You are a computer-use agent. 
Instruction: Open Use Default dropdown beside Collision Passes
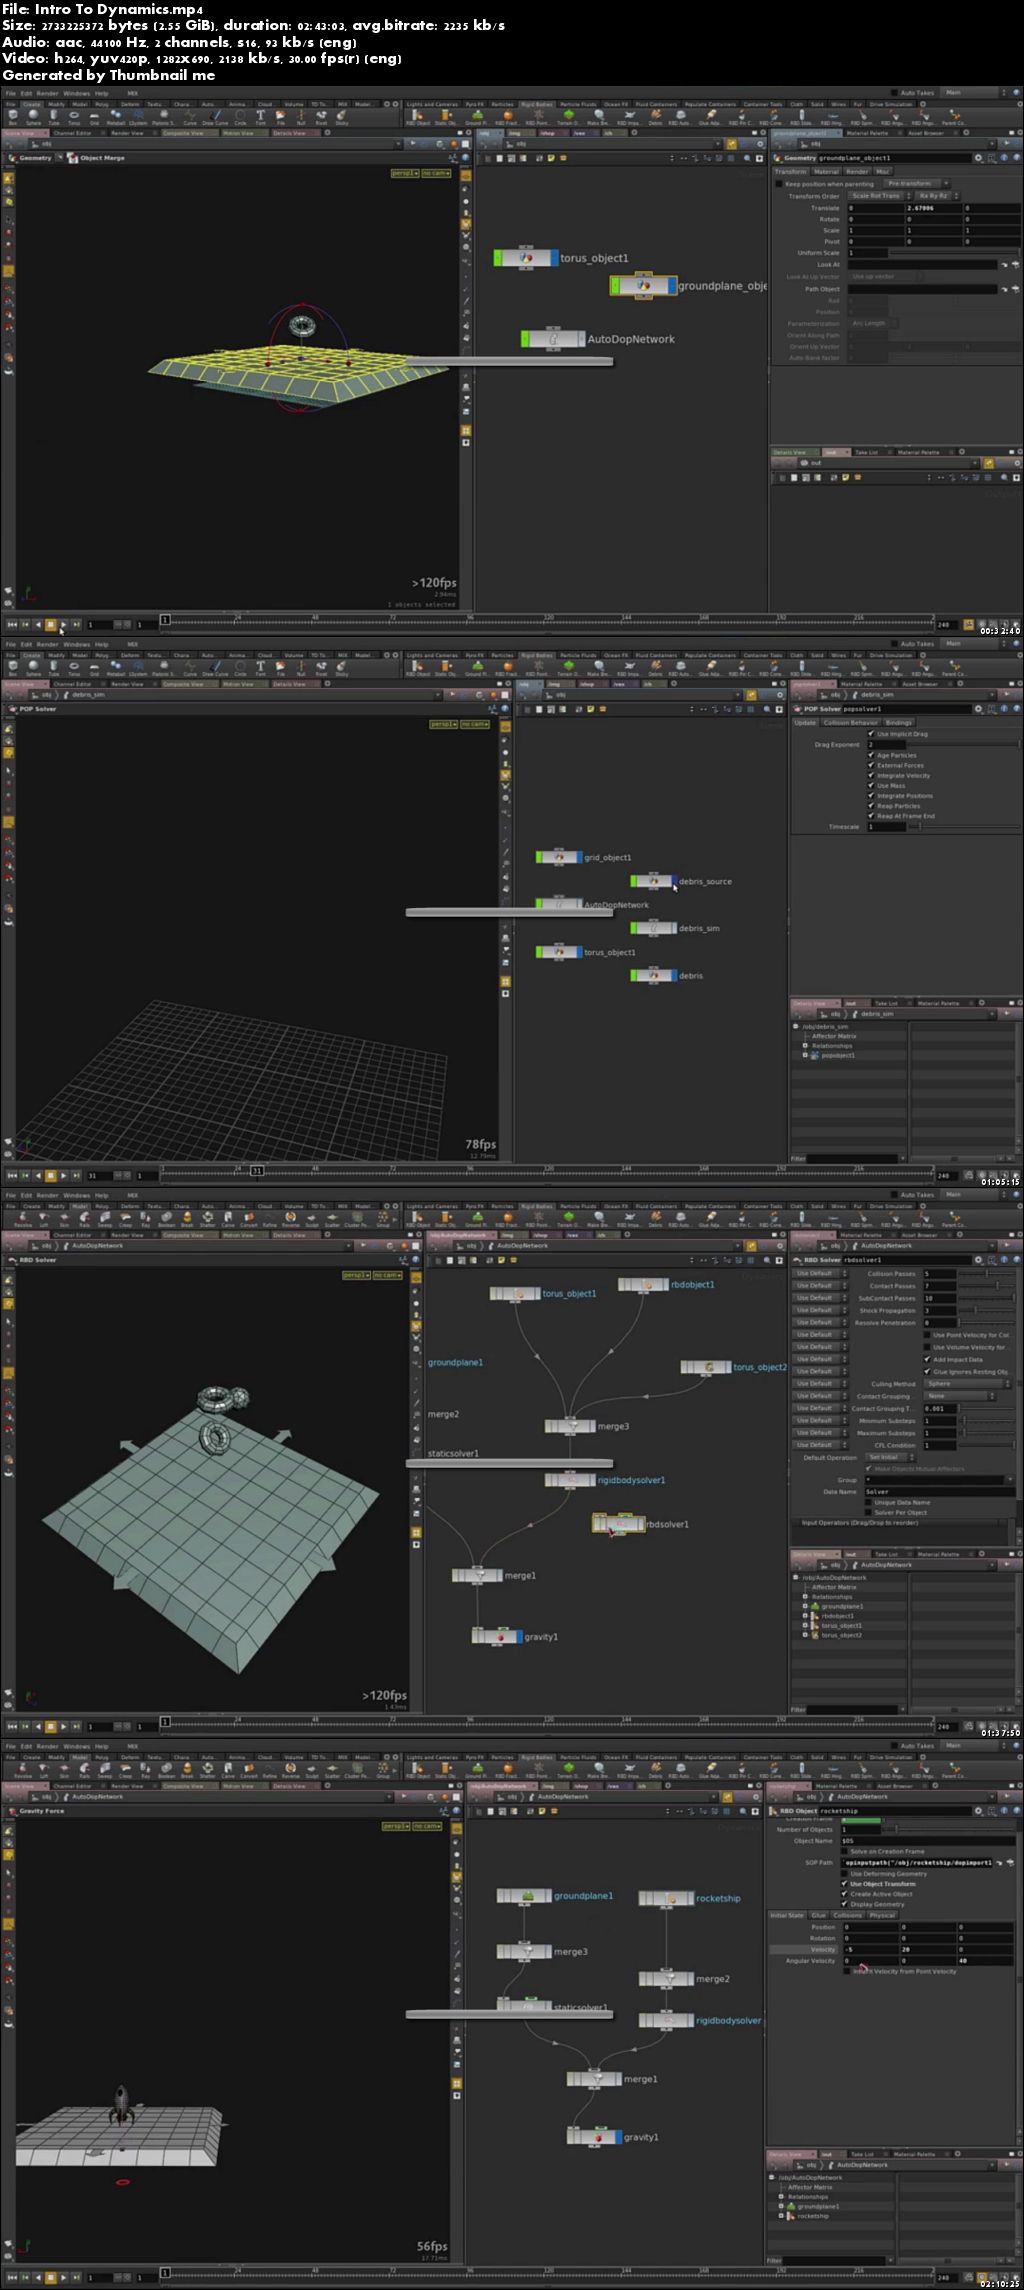click(x=820, y=1273)
